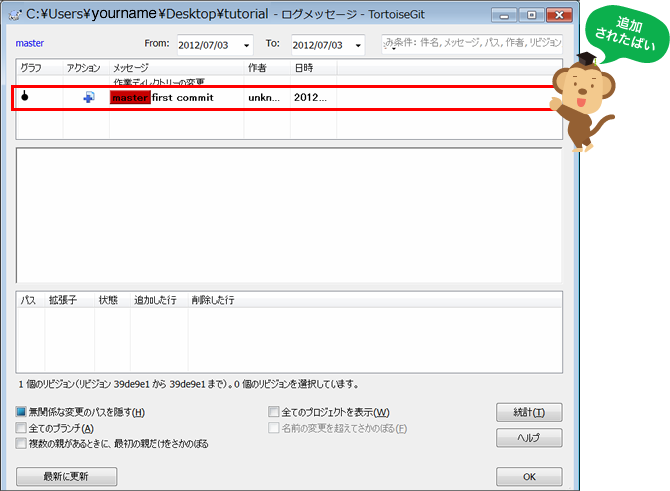Click the 状態 column header
670x491 pixels.
112,300
